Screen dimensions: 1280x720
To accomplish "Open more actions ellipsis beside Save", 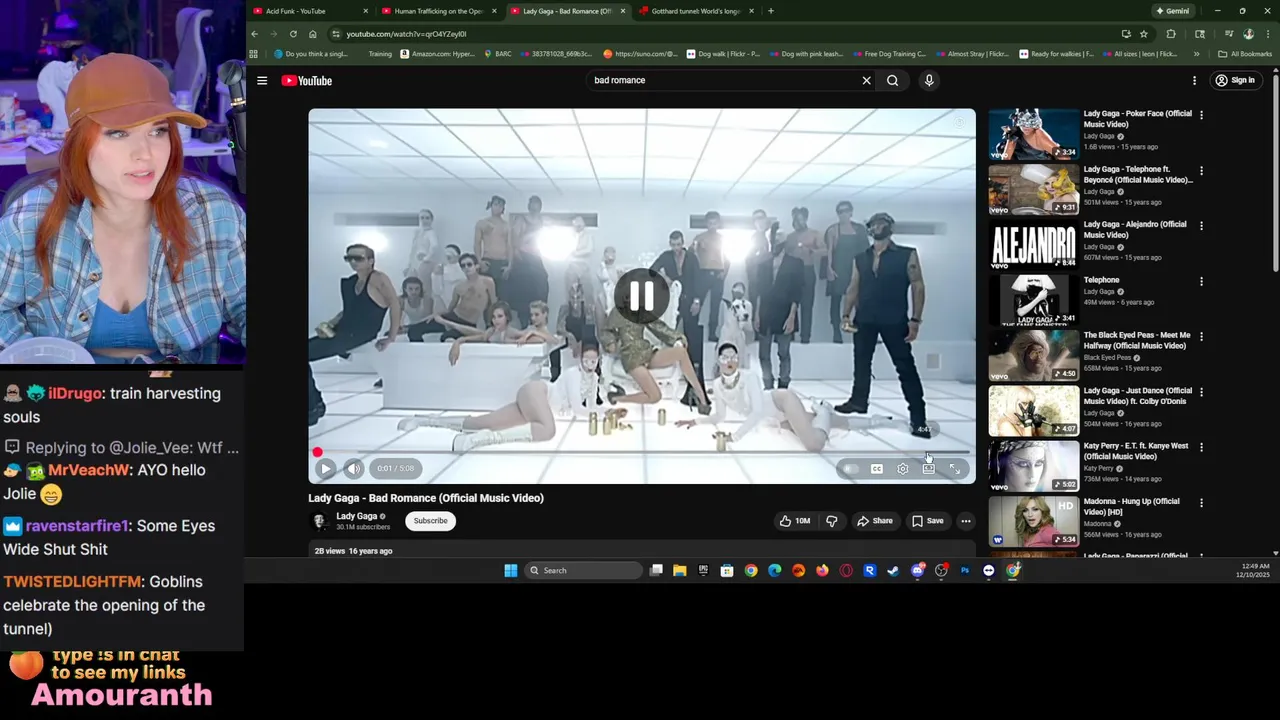I will pyautogui.click(x=966, y=520).
